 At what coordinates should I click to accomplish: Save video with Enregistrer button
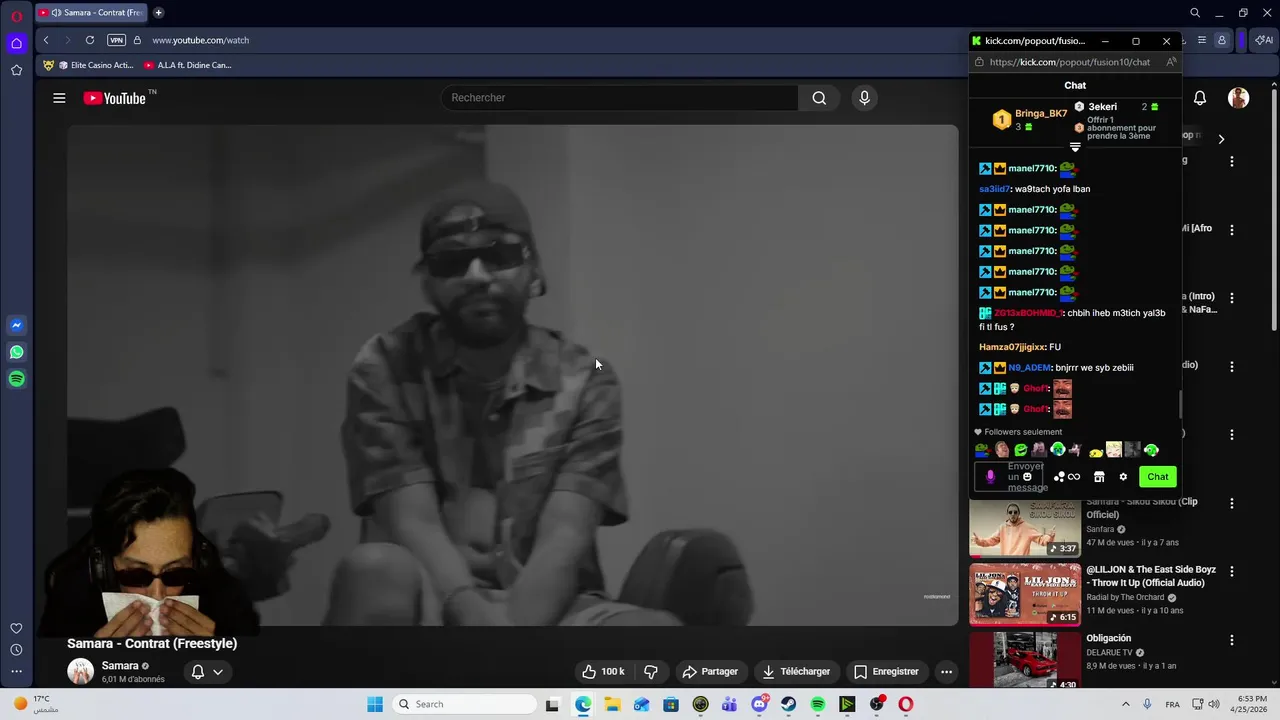point(886,672)
